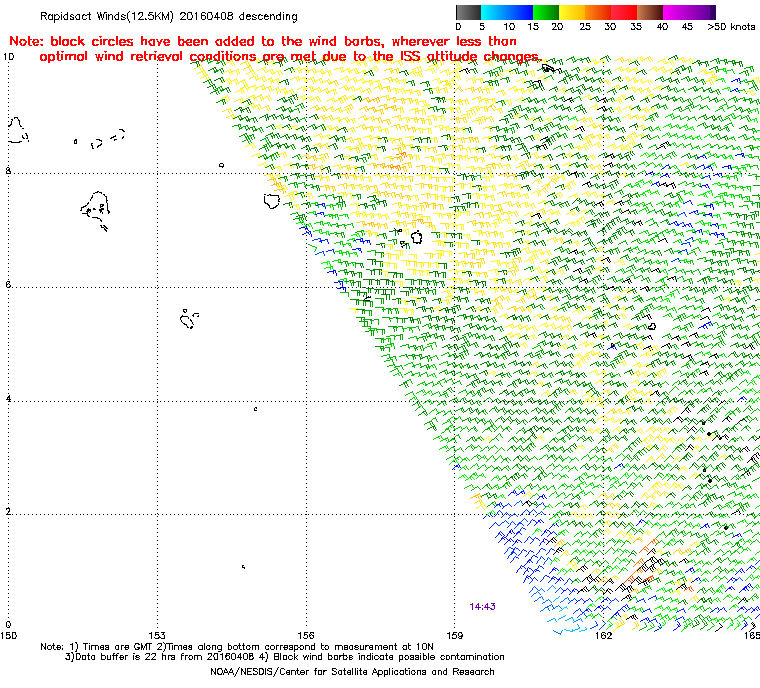This screenshot has width=760, height=688.
Task: Click the magenta-purple 40-50 knots legend band
Action: 689,12
